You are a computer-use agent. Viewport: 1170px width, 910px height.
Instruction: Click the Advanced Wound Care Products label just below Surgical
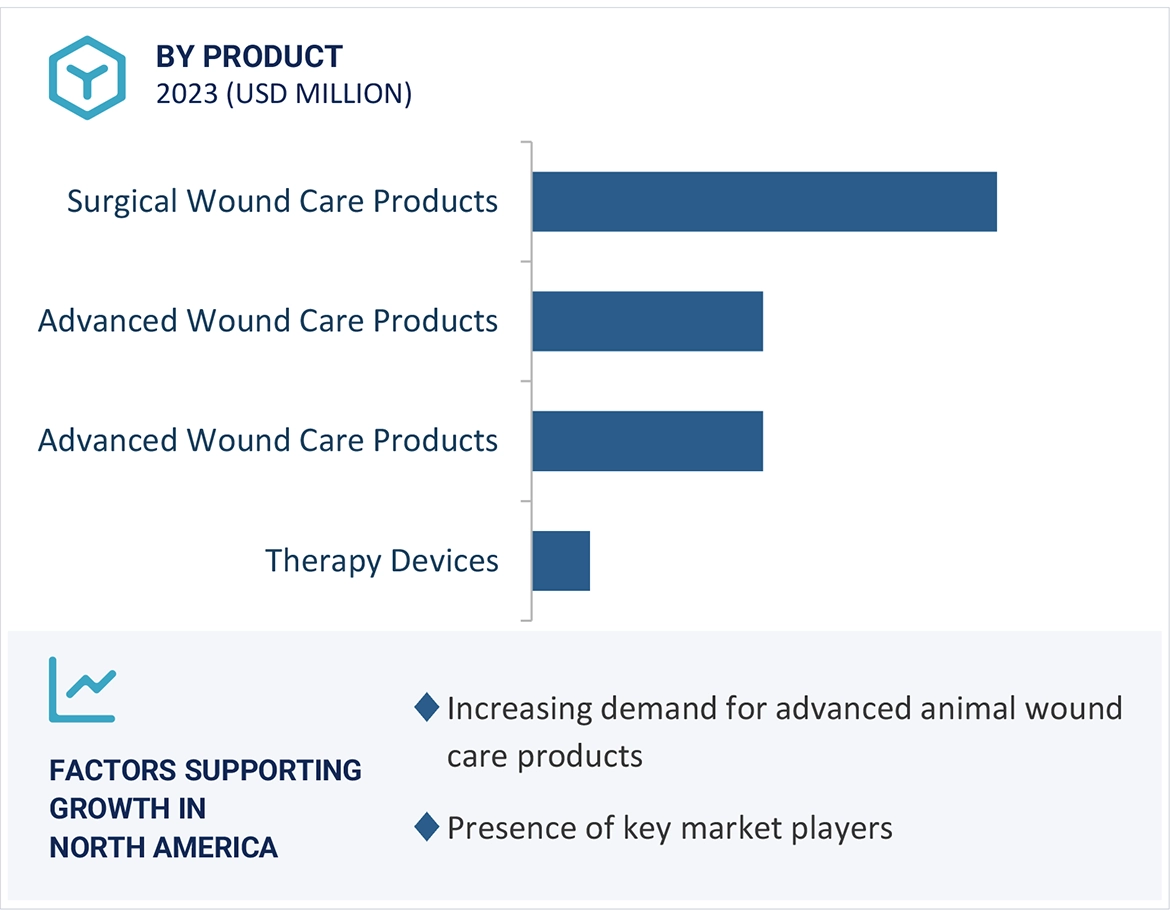[268, 321]
